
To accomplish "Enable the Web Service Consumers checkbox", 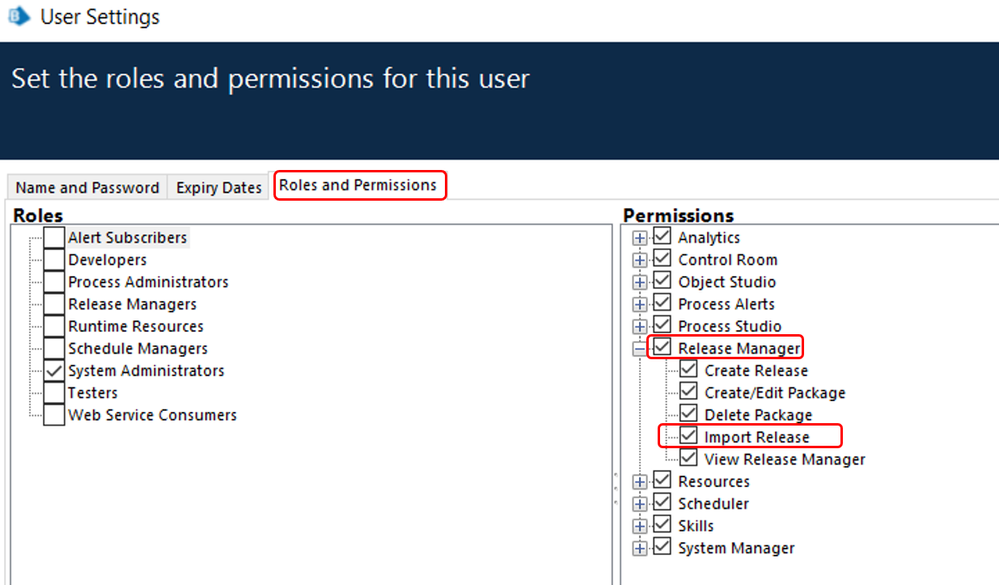I will pos(54,415).
